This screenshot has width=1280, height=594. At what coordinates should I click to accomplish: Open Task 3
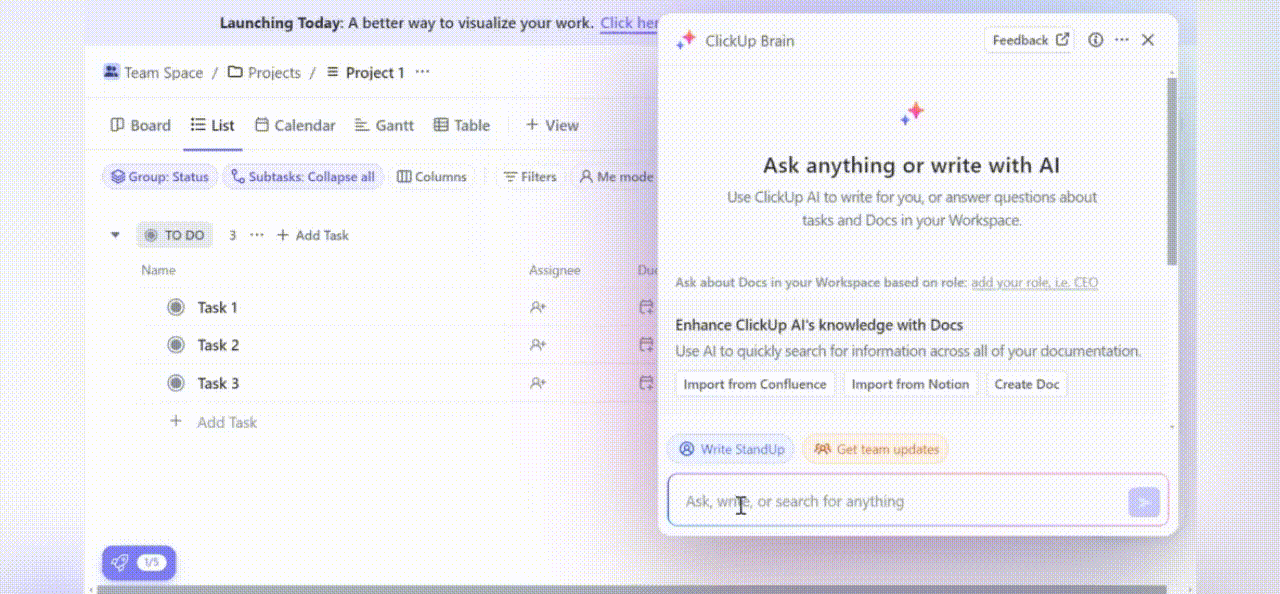(x=218, y=384)
